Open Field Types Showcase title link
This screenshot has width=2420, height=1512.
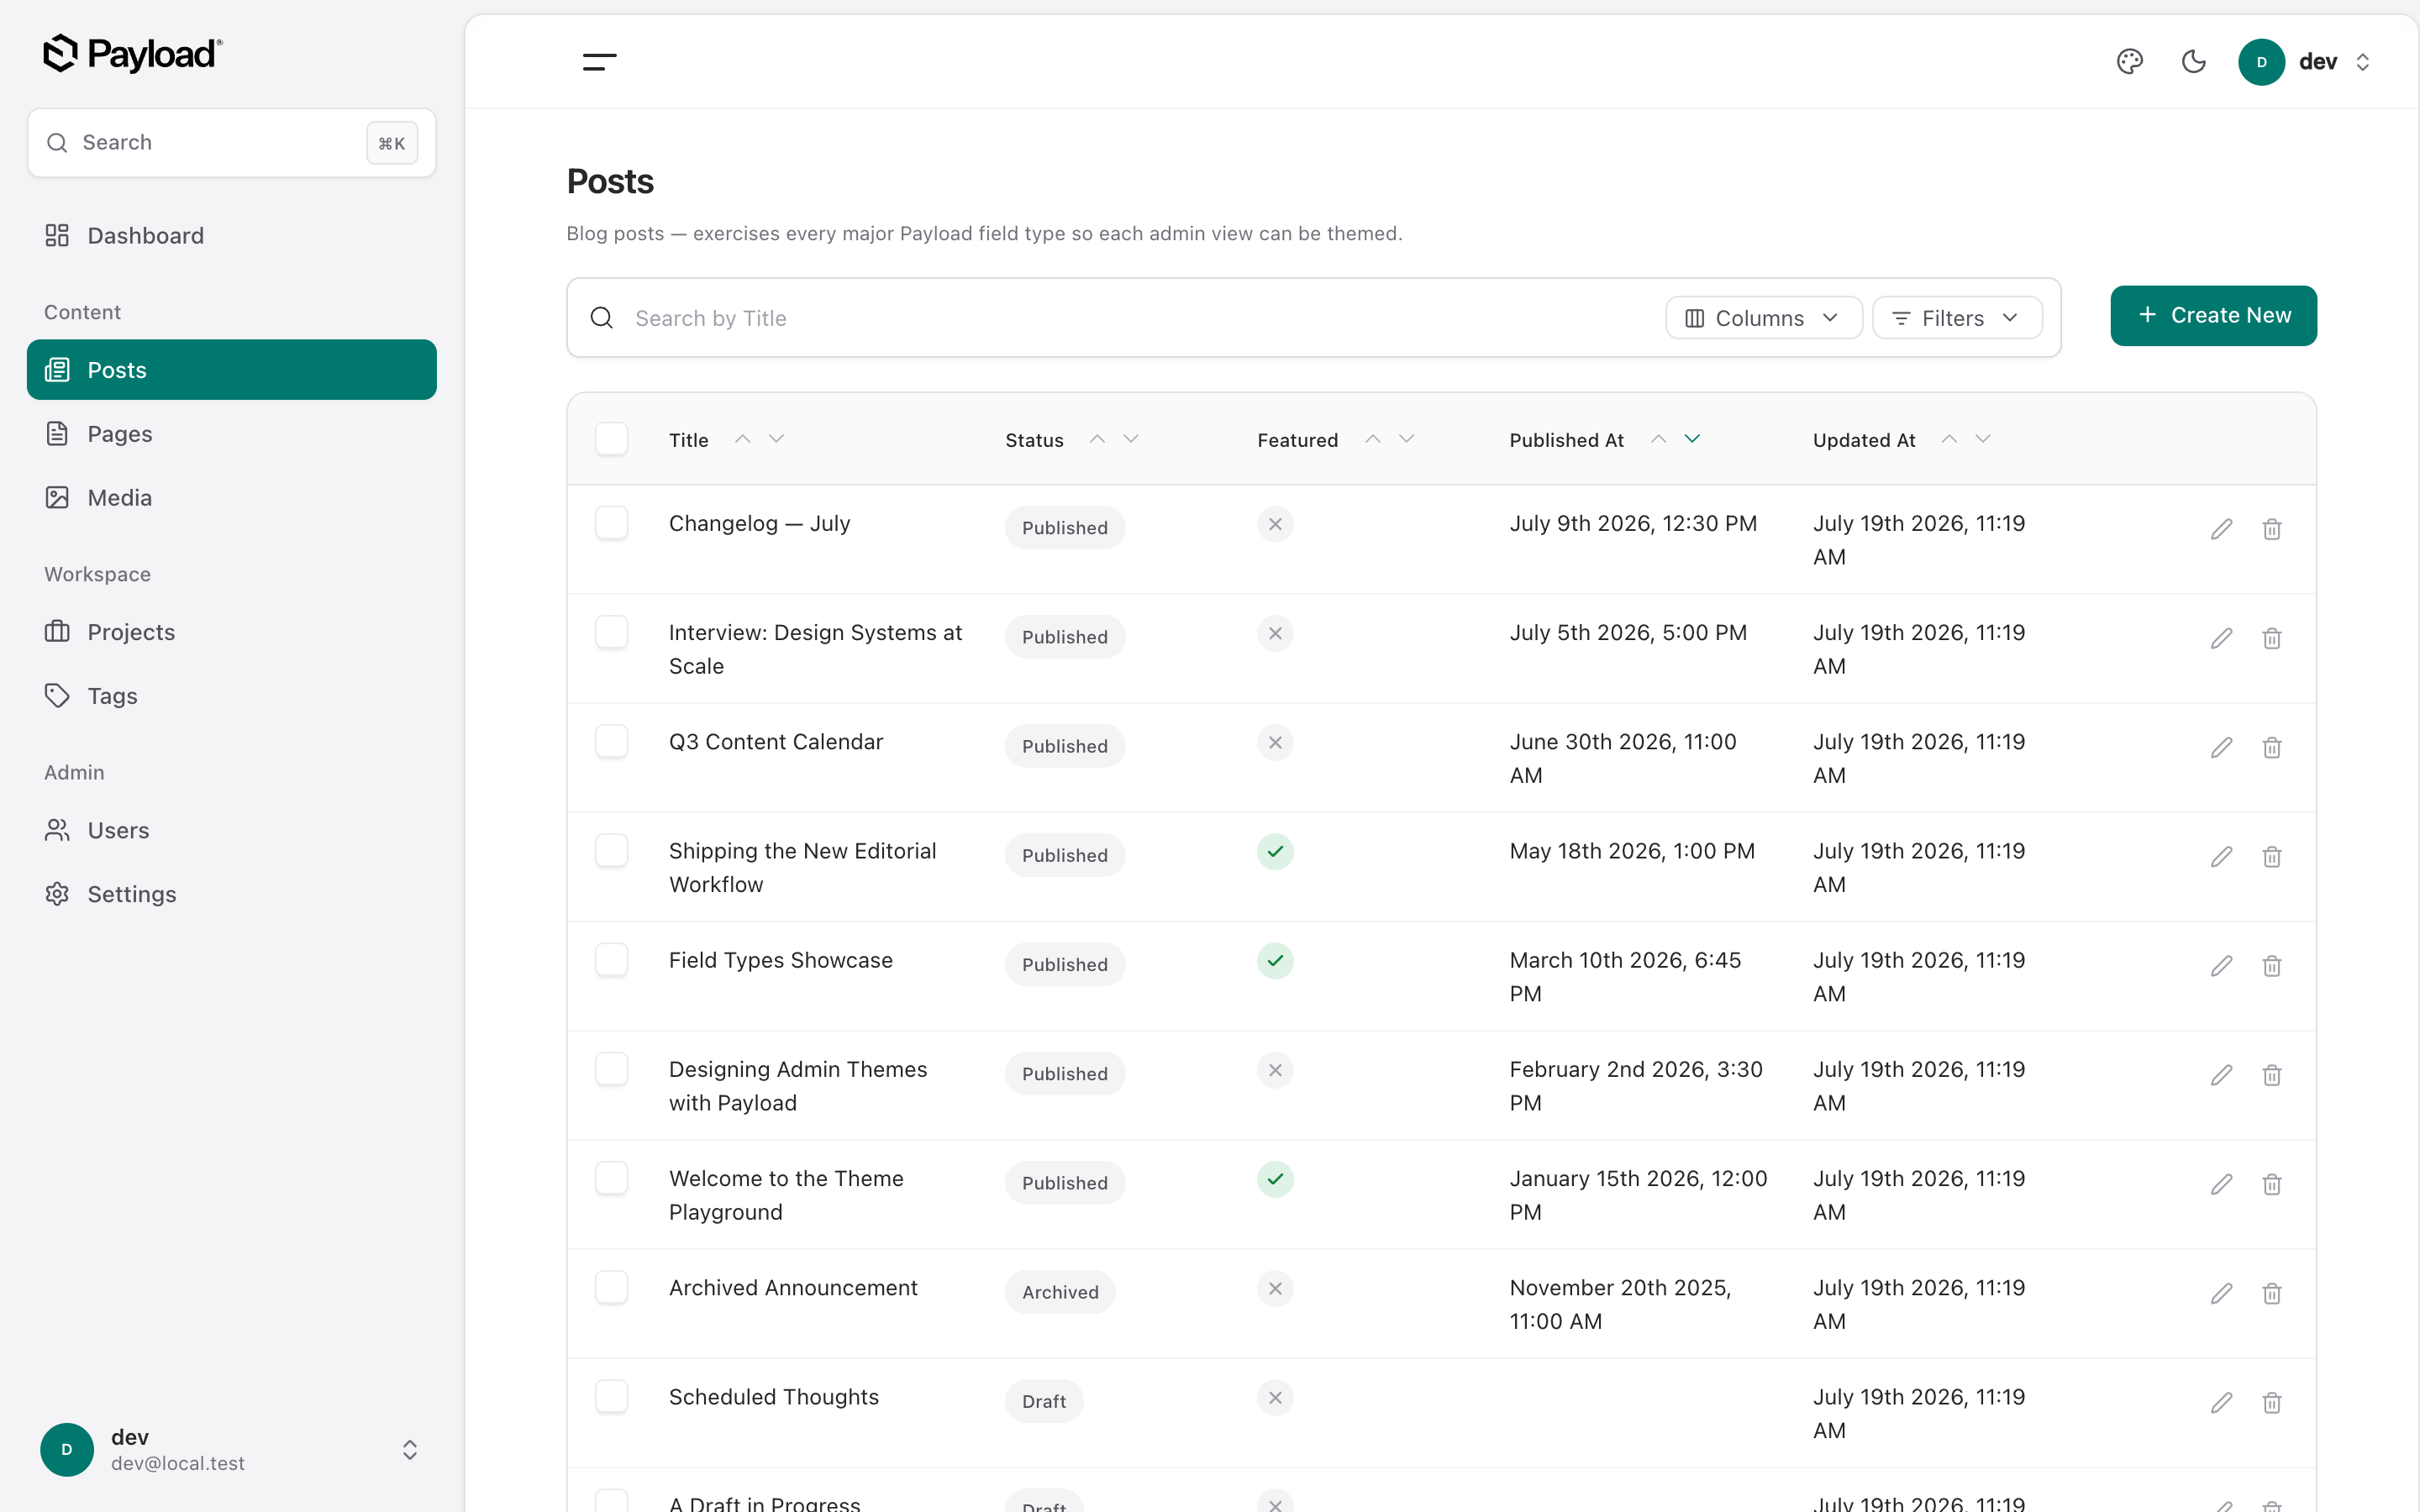pos(781,960)
